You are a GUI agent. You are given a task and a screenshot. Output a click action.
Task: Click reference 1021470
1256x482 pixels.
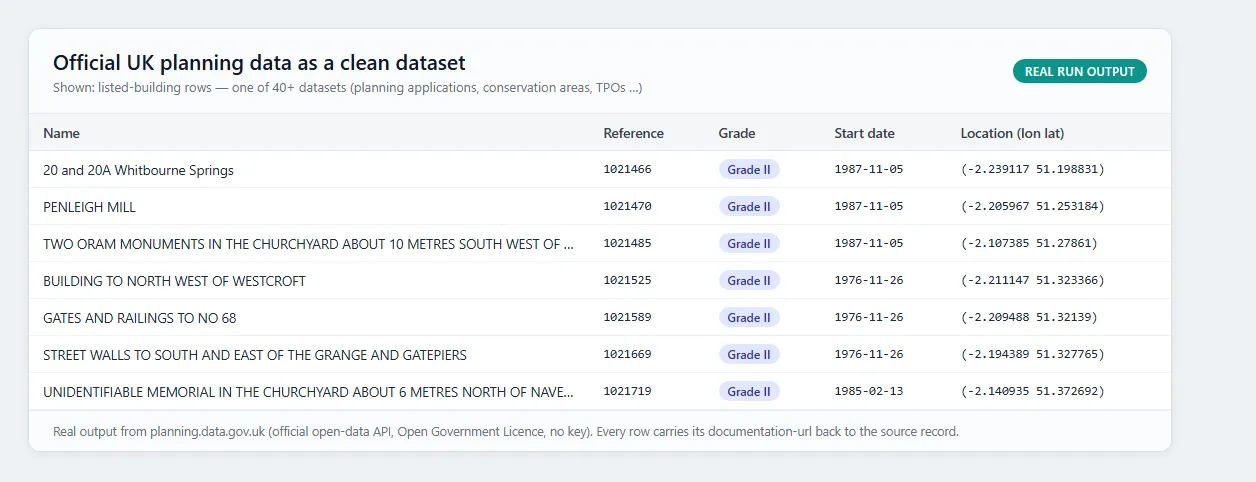click(627, 207)
